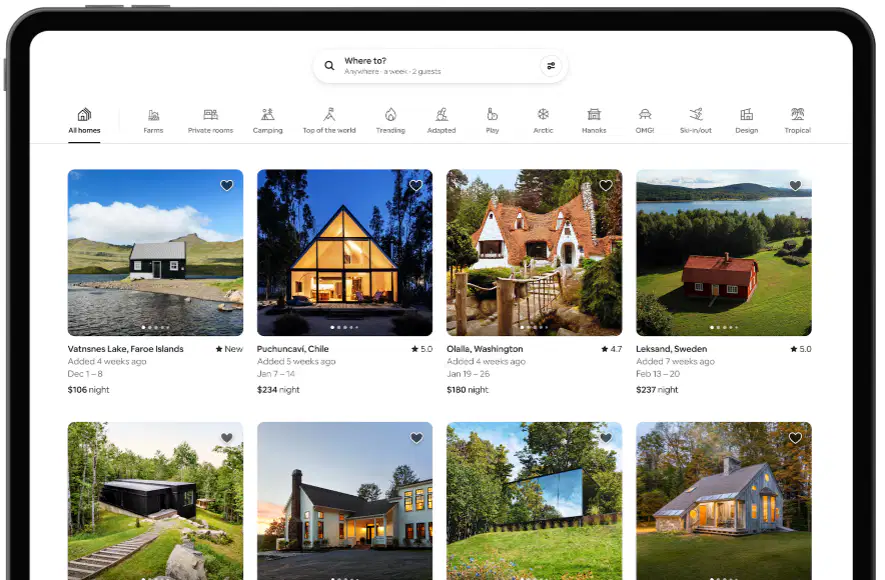Click the '$234 night' price
Viewport: 885px width, 580px height.
(278, 389)
